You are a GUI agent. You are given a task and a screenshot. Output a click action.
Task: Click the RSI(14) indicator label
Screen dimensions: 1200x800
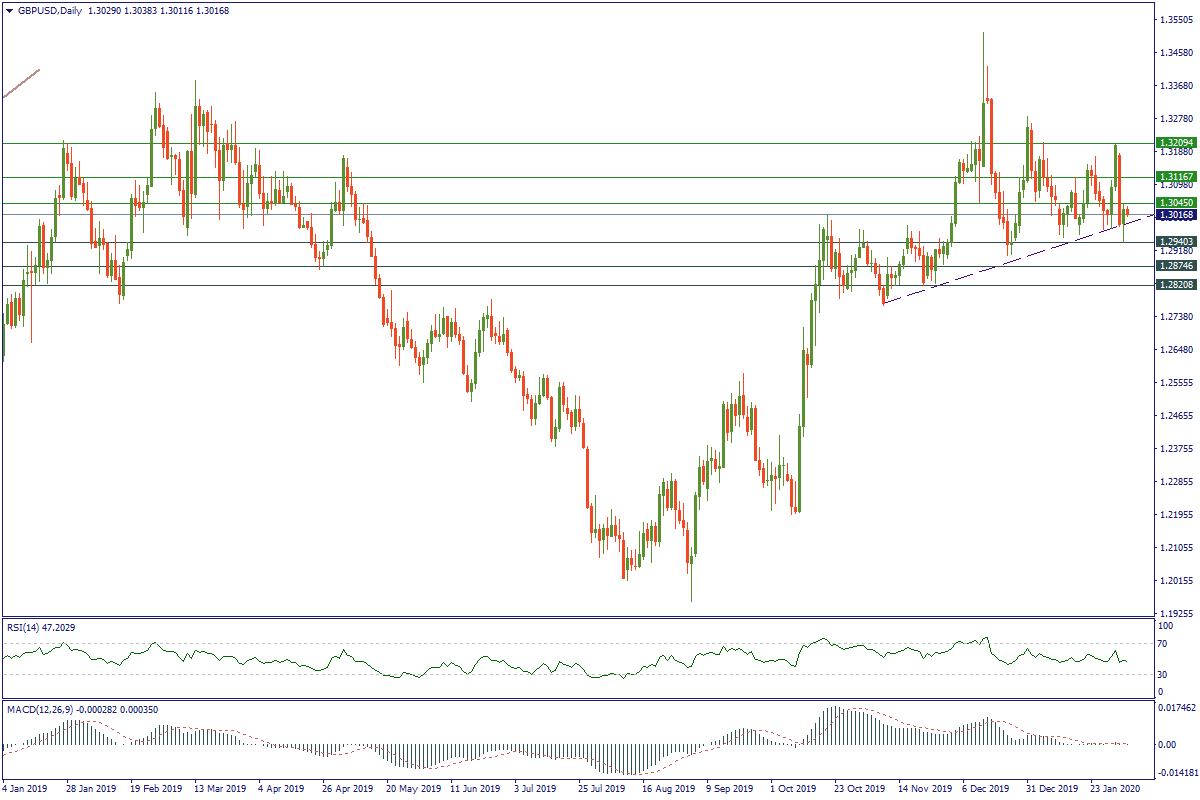click(x=40, y=627)
